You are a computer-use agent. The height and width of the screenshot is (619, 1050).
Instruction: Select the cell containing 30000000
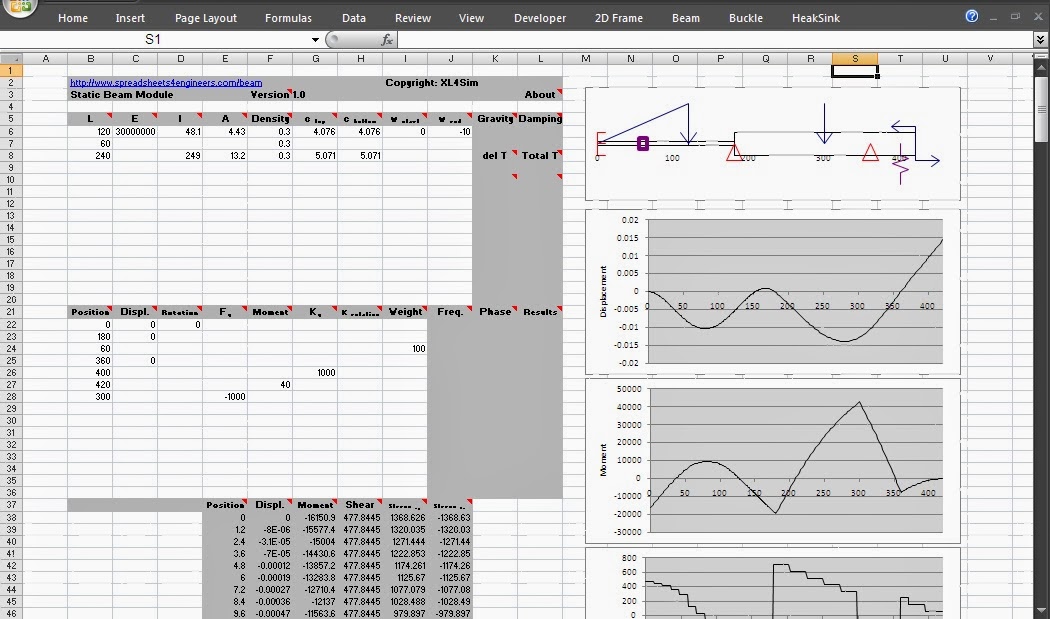pos(135,131)
